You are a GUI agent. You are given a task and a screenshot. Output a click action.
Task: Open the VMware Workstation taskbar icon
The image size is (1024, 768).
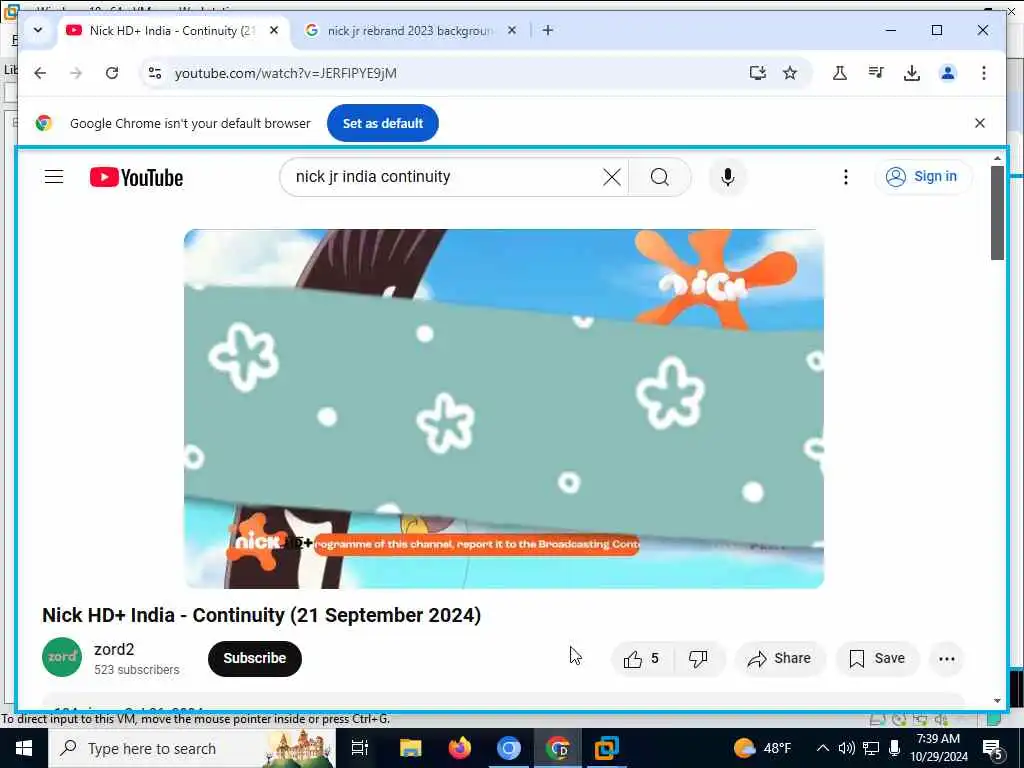point(607,748)
